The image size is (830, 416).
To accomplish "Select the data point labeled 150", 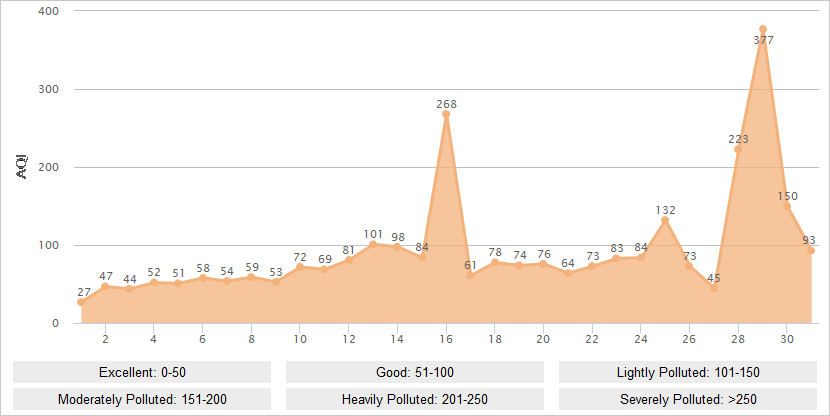I will click(x=787, y=206).
